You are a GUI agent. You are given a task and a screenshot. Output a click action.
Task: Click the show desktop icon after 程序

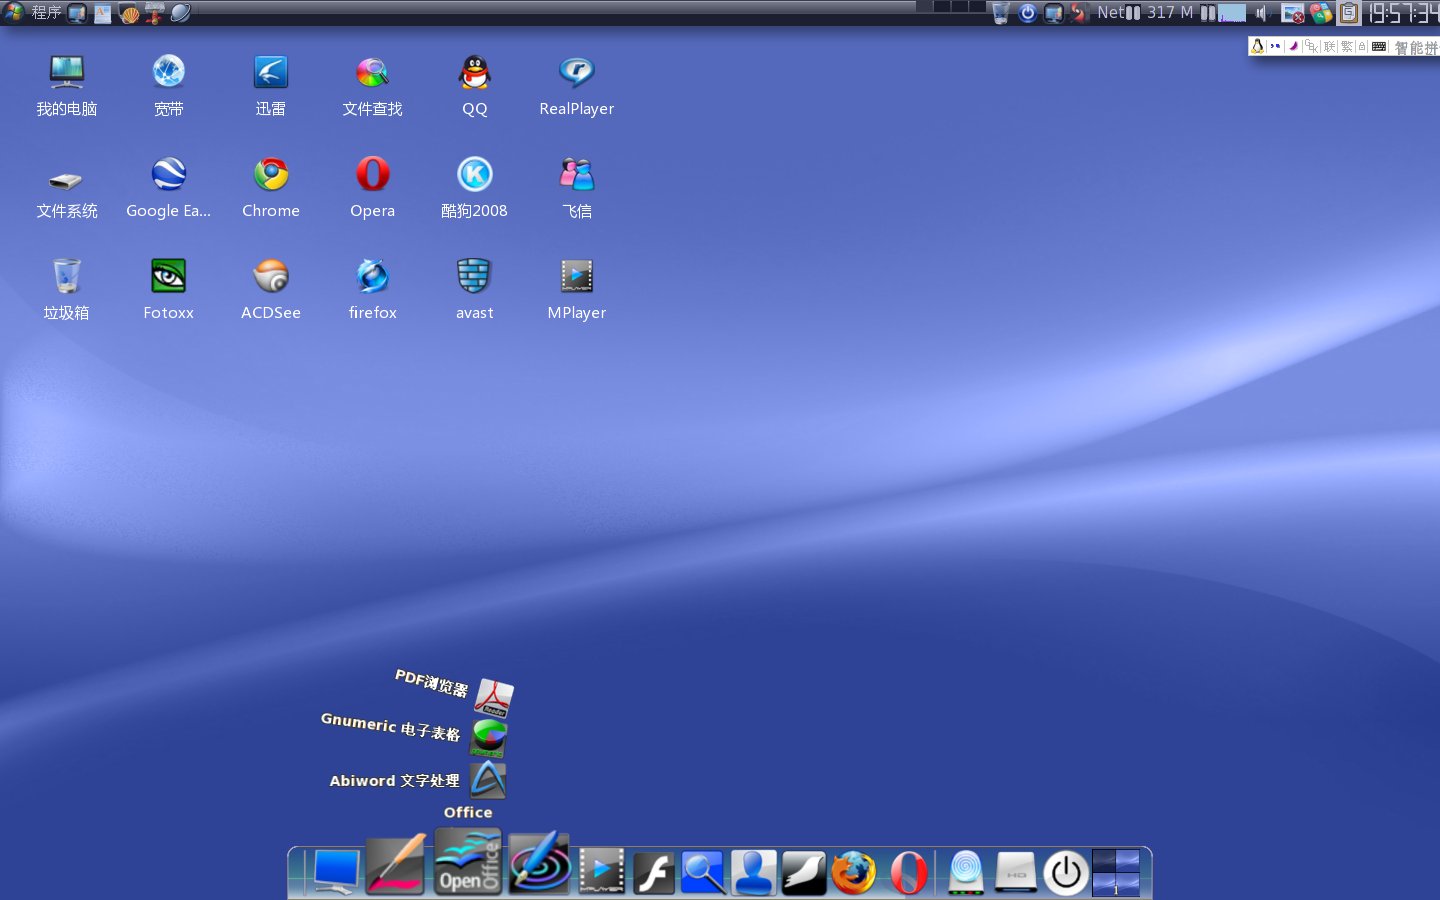[77, 13]
